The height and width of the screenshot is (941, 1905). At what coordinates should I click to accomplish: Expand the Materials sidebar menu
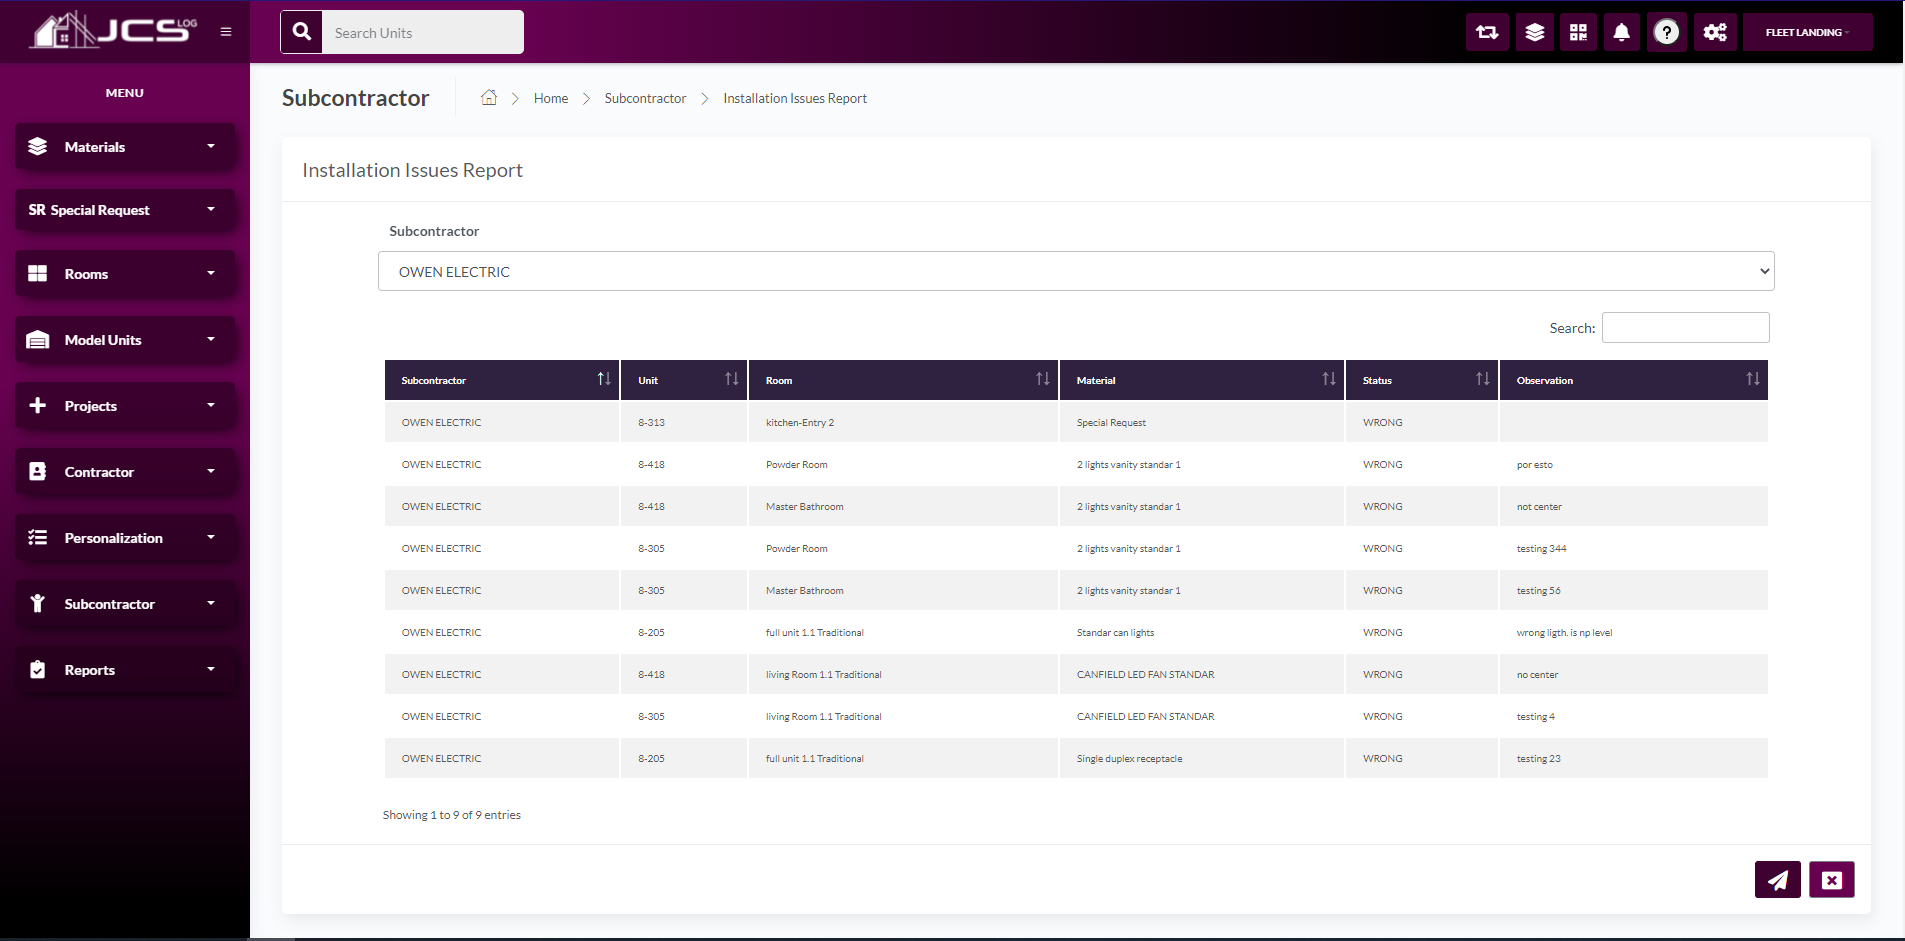coord(125,147)
